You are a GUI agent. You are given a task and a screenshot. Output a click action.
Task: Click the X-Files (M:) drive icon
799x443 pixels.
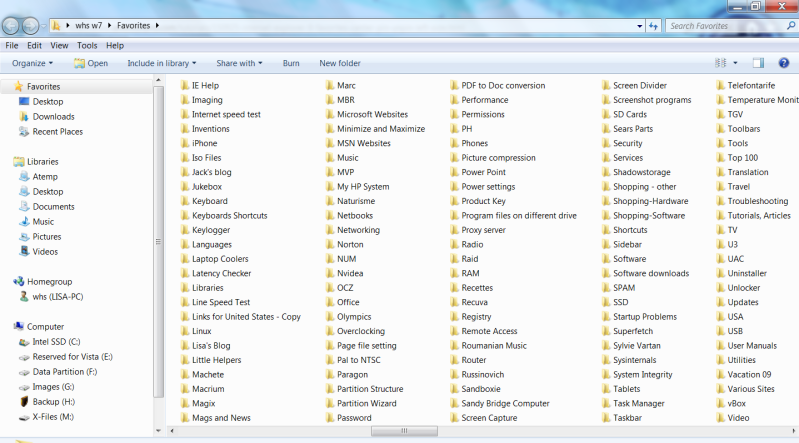(24, 417)
